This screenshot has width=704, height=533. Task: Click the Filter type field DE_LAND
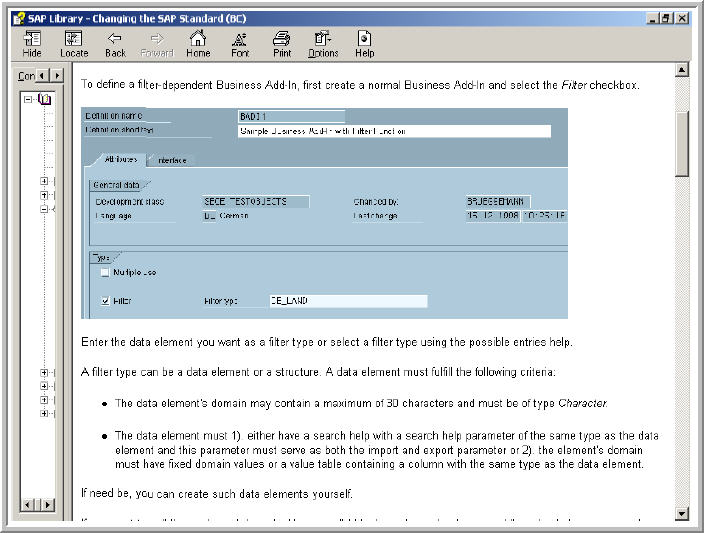tap(348, 301)
